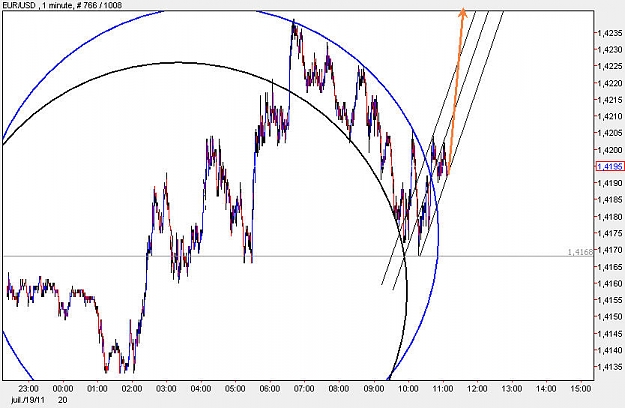Click the 15:00 time axis label
625x408 pixels.
point(581,388)
